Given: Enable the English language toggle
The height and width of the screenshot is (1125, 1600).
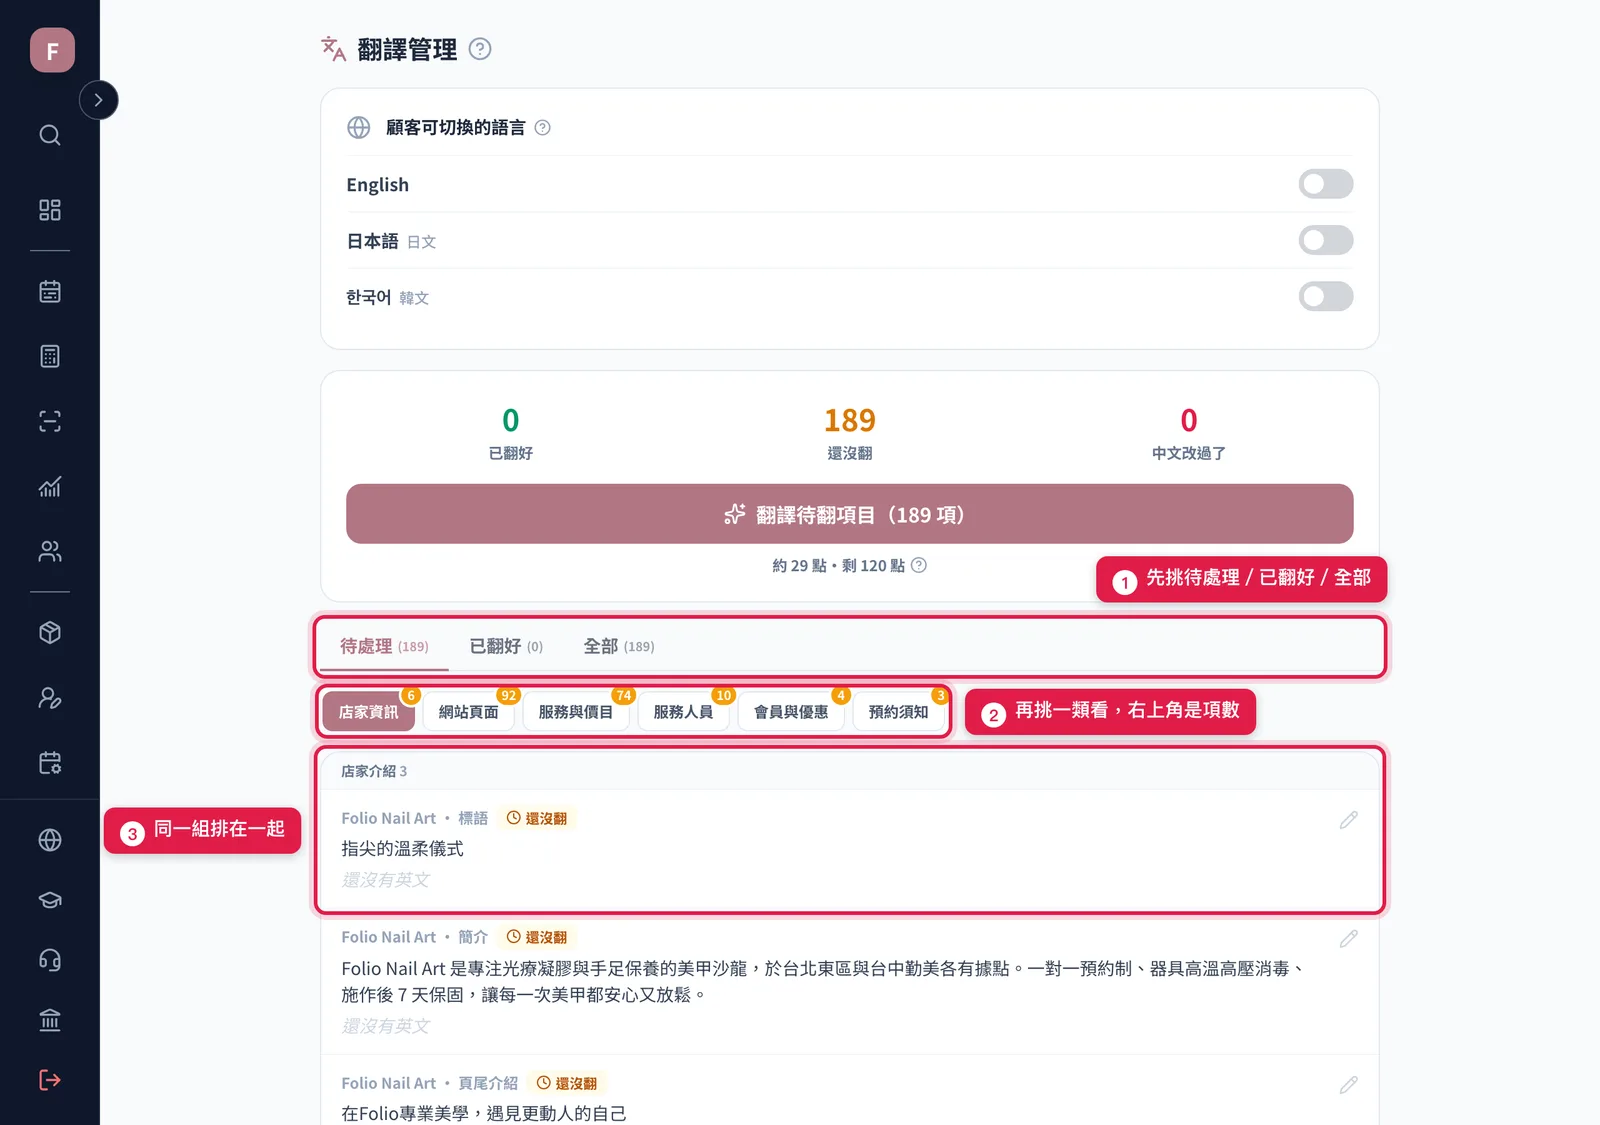Looking at the screenshot, I should click(x=1326, y=184).
